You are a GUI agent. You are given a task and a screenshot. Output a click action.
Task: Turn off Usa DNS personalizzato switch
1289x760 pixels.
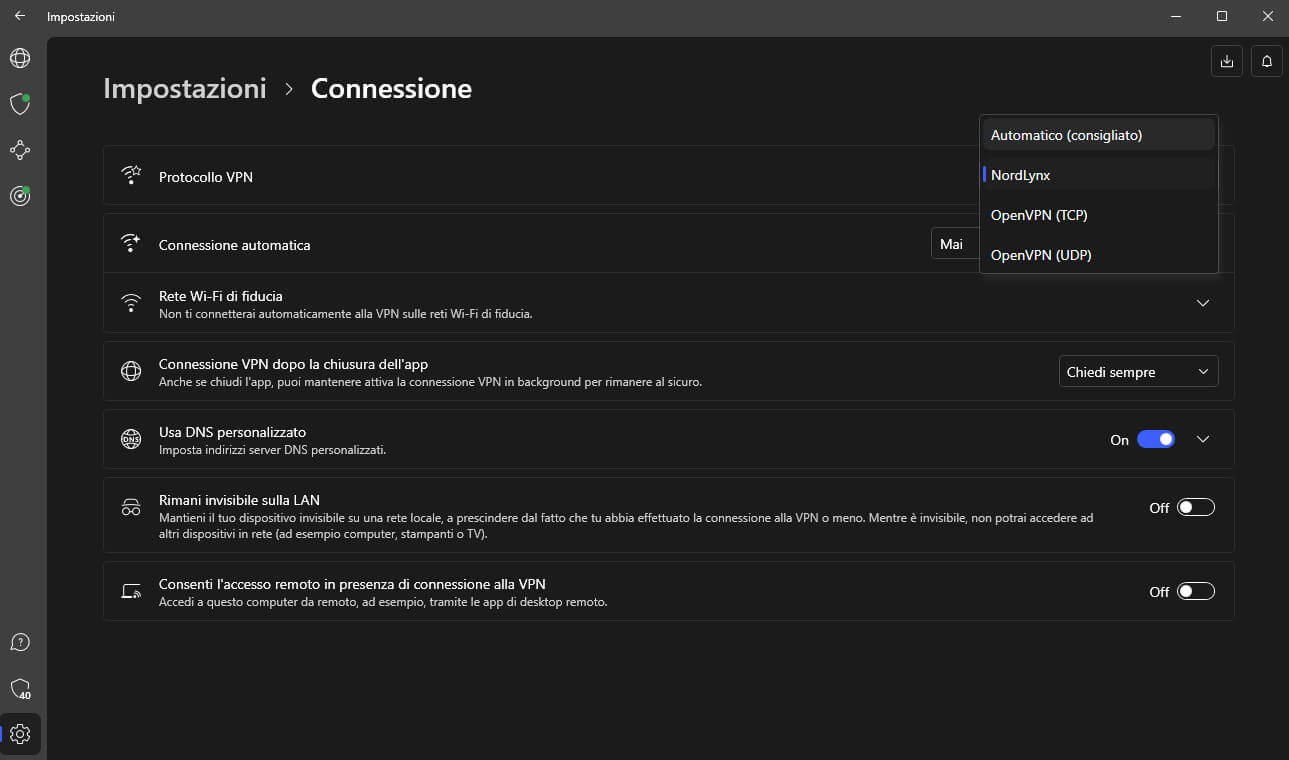[1156, 439]
